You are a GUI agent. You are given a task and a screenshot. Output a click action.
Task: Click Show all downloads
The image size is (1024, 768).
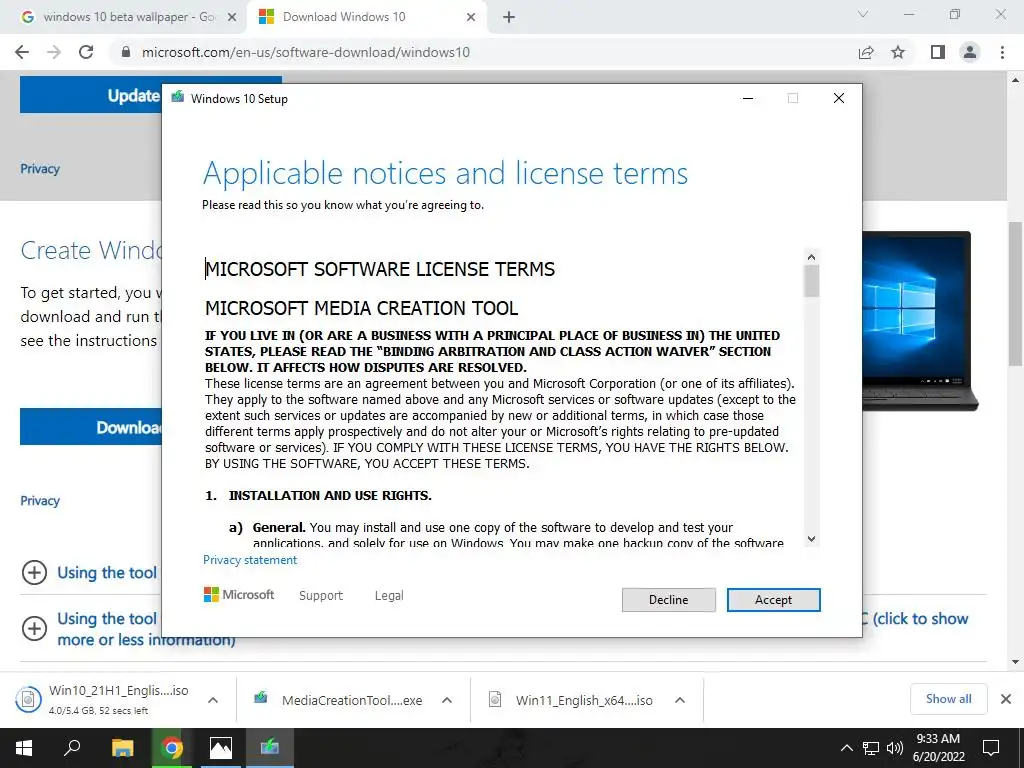coord(948,699)
